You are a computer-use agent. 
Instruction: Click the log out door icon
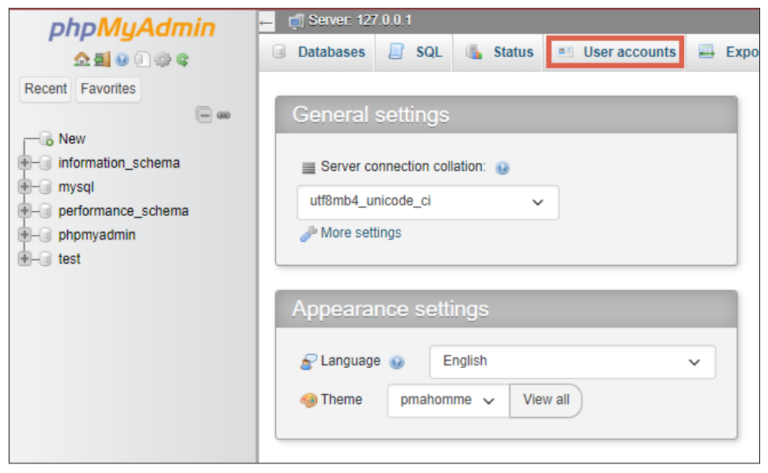click(x=102, y=60)
